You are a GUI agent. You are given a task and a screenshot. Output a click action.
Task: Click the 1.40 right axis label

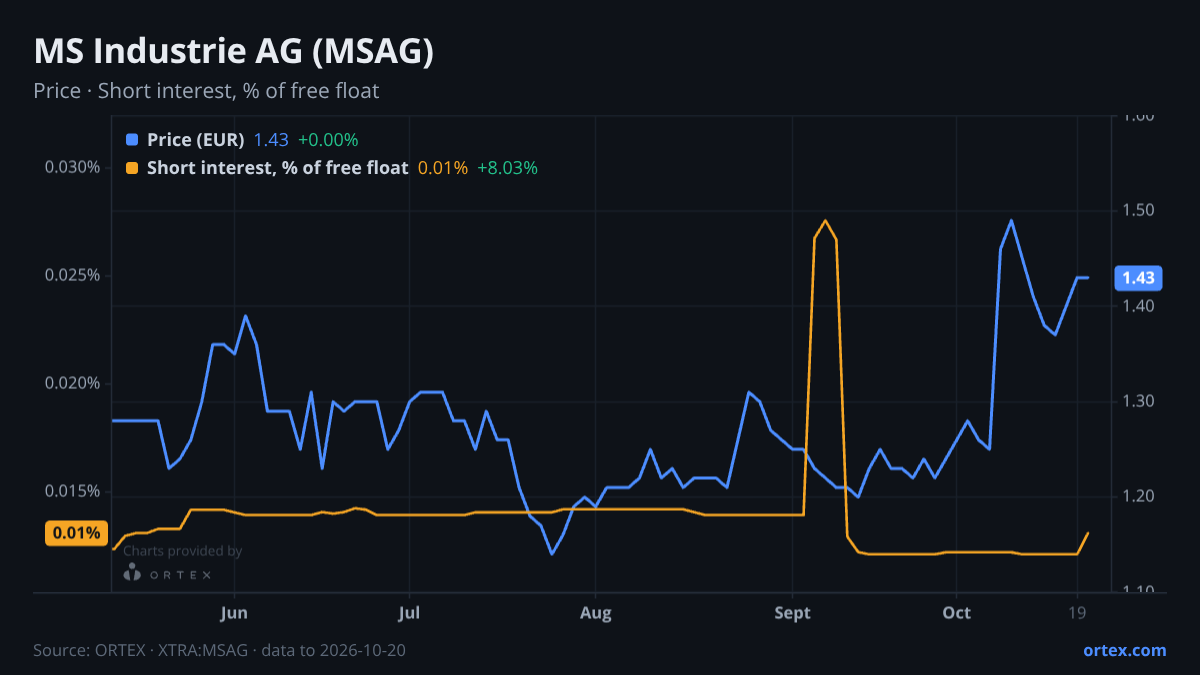[1139, 306]
